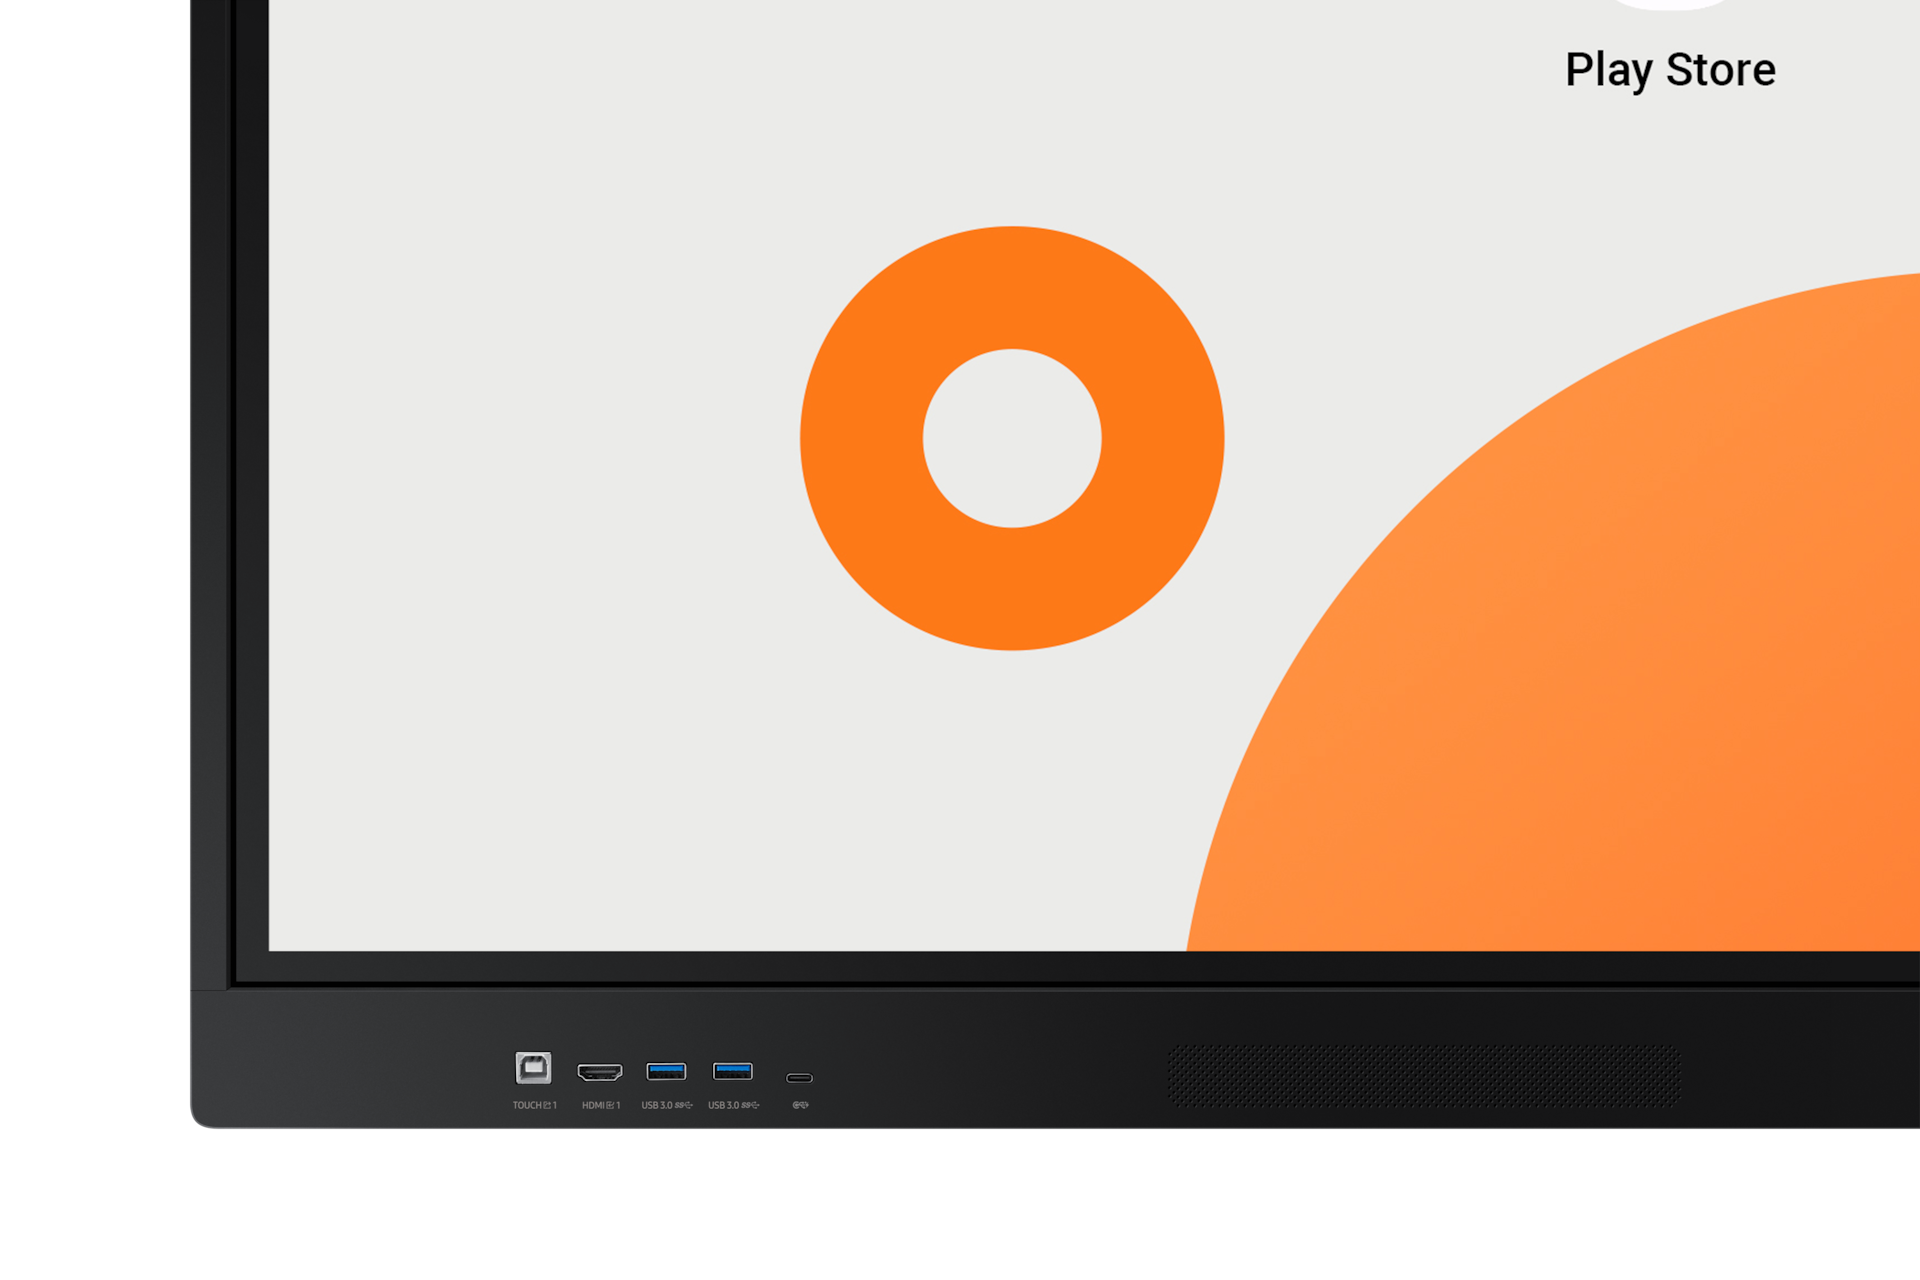Viewport: 1920px width, 1280px height.
Task: Click the TOUCH 1 text label
Action: [x=534, y=1105]
